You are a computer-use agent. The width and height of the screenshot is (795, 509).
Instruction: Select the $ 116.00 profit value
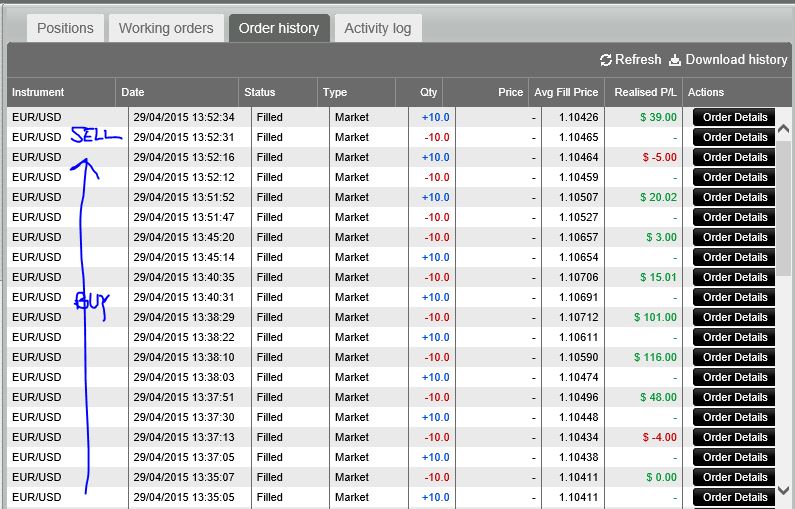(655, 357)
